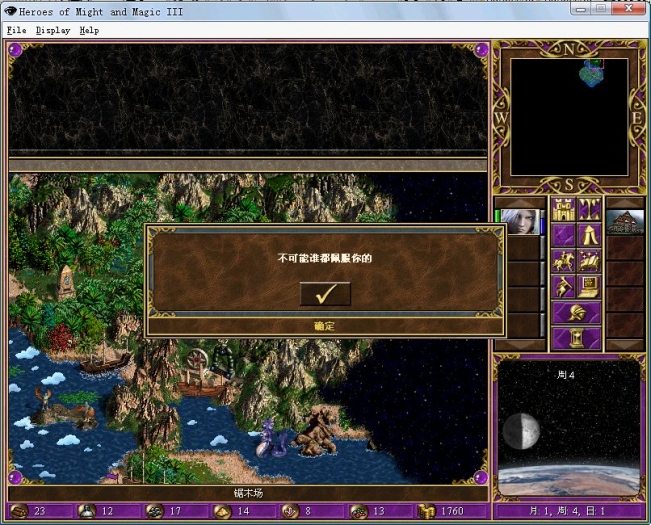This screenshot has height=525, width=651.
Task: Click the mercury resource icon
Action: point(87,511)
